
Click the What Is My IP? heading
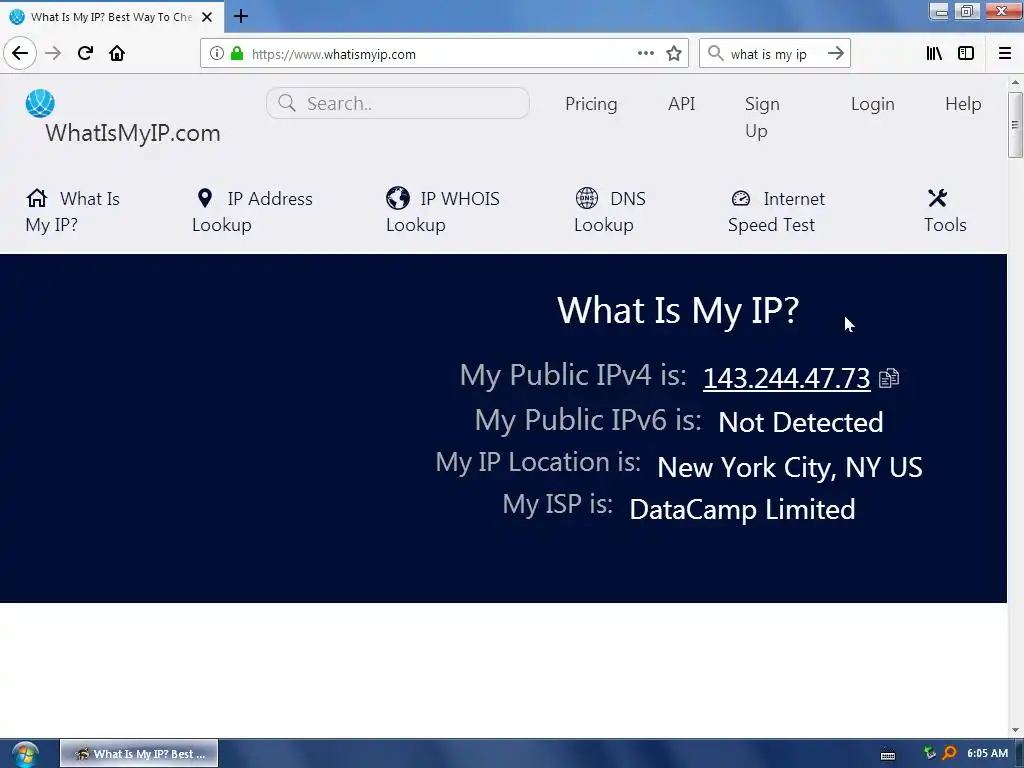pos(678,310)
